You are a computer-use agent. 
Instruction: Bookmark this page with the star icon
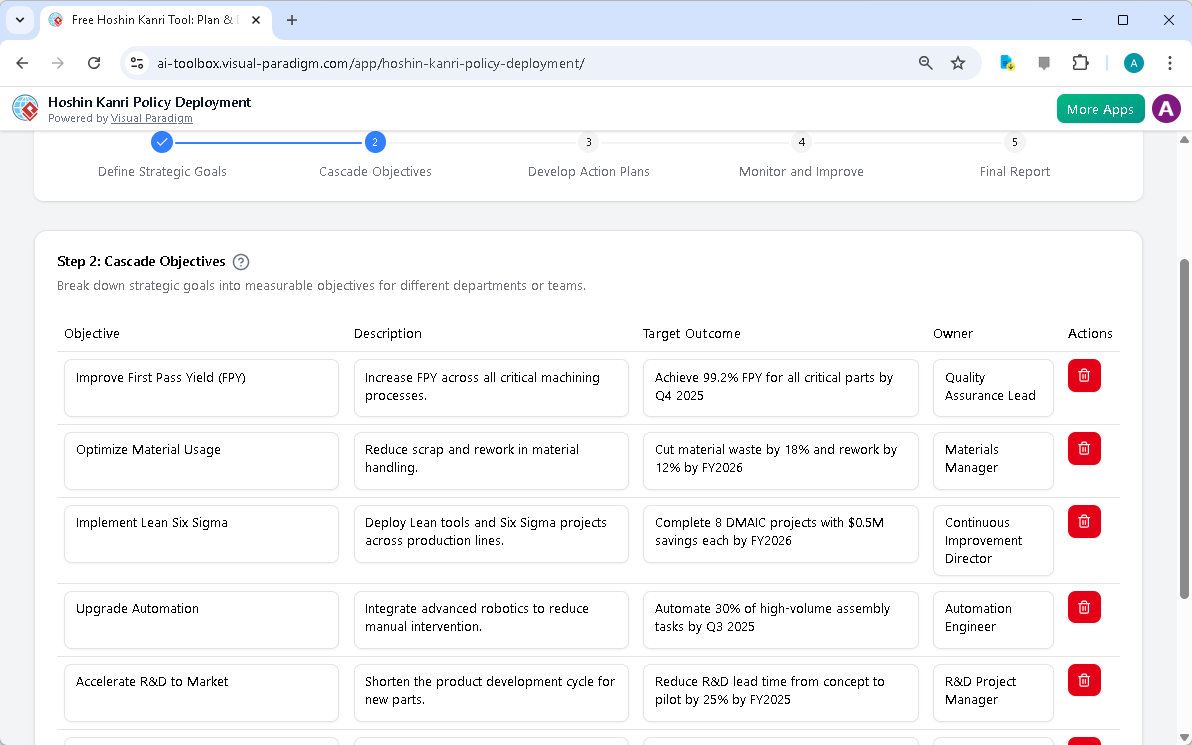pyautogui.click(x=958, y=62)
